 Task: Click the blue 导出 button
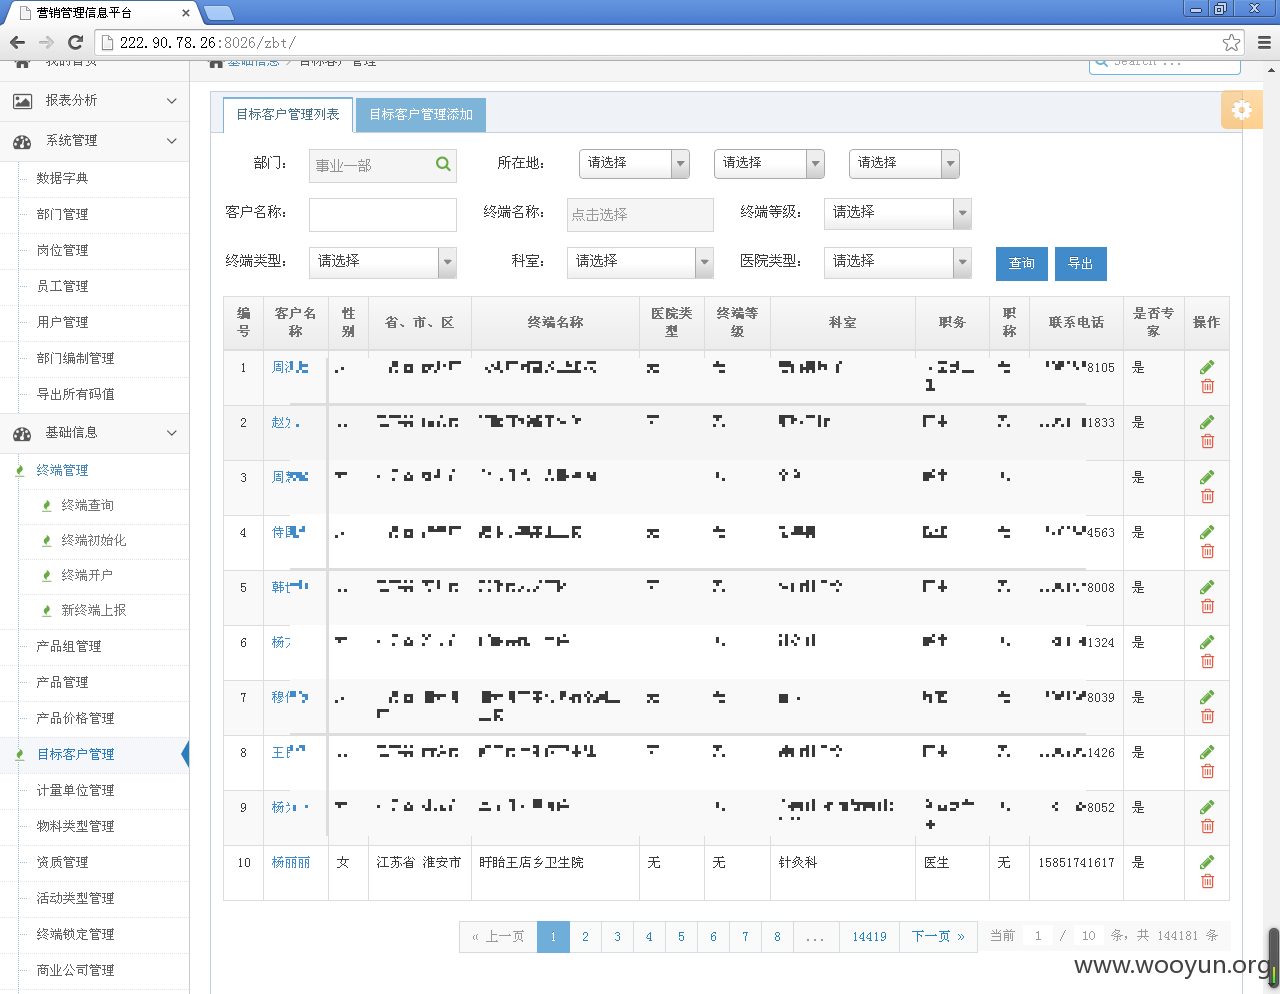pyautogui.click(x=1080, y=264)
